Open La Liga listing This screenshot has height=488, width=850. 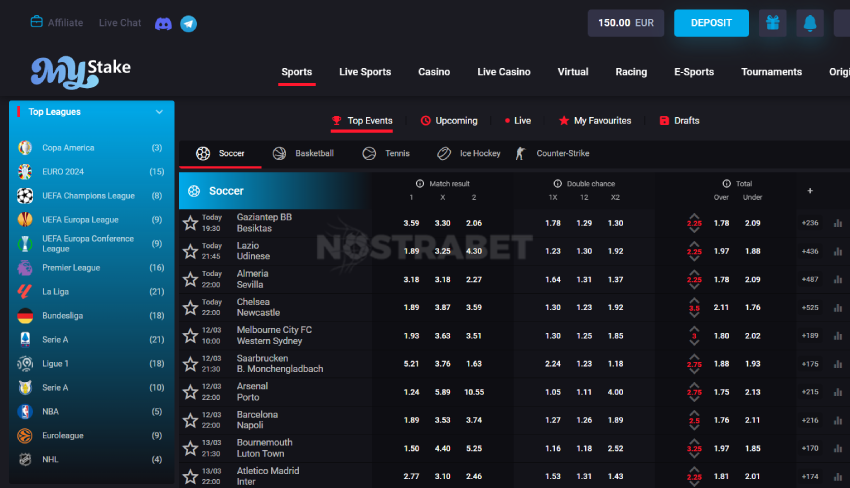click(92, 291)
